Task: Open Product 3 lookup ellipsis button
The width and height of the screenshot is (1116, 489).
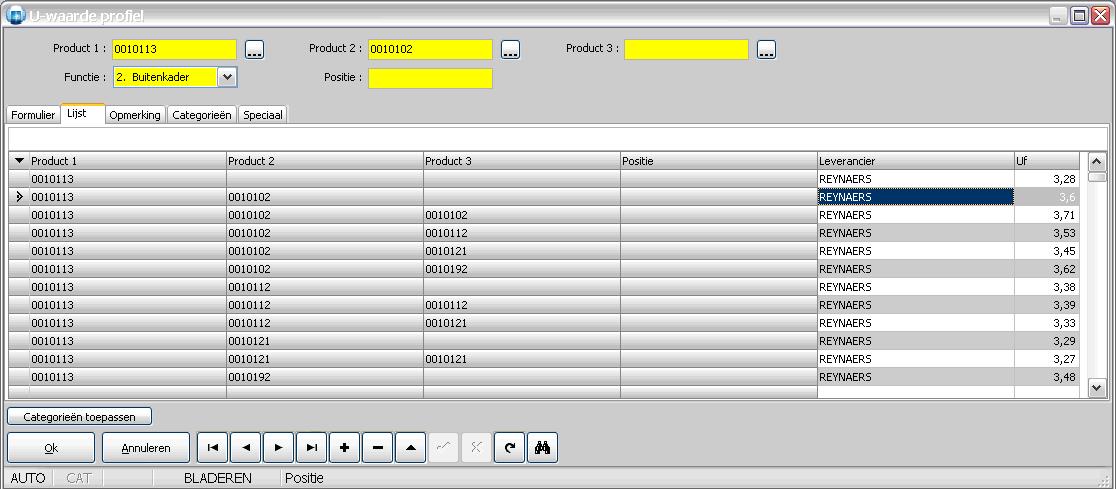Action: point(767,49)
